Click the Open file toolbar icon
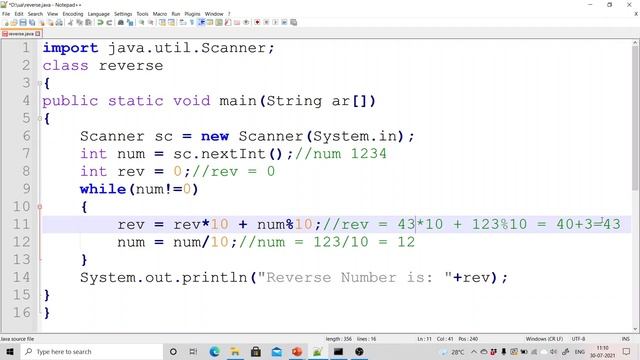 [x=14, y=23]
